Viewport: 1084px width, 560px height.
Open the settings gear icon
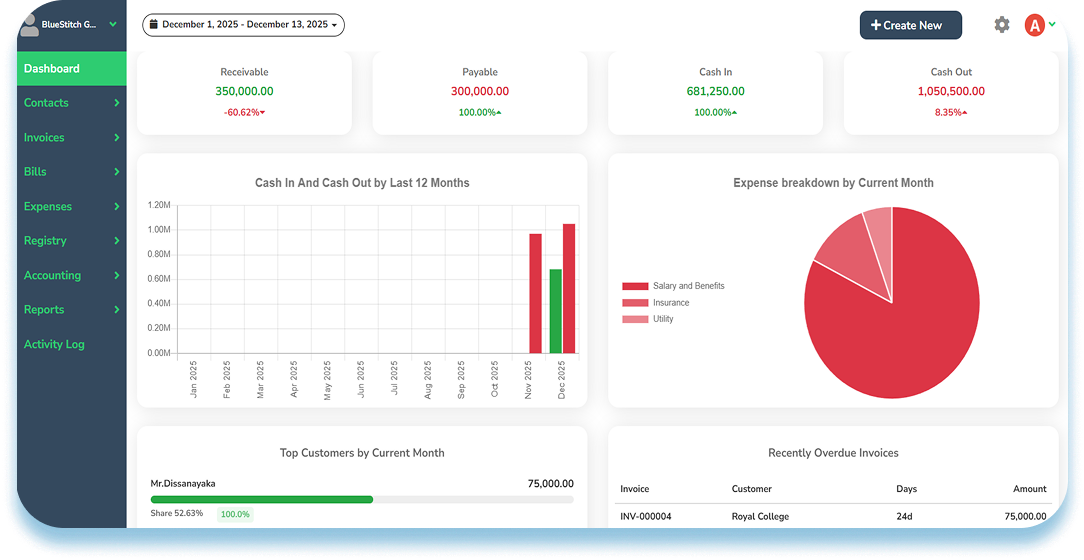click(x=1001, y=25)
